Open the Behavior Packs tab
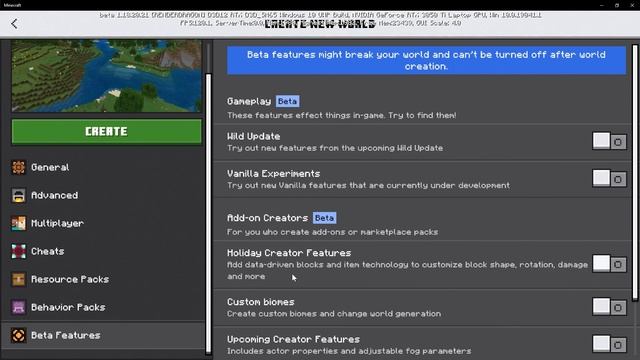The width and height of the screenshot is (640, 360). click(103, 307)
